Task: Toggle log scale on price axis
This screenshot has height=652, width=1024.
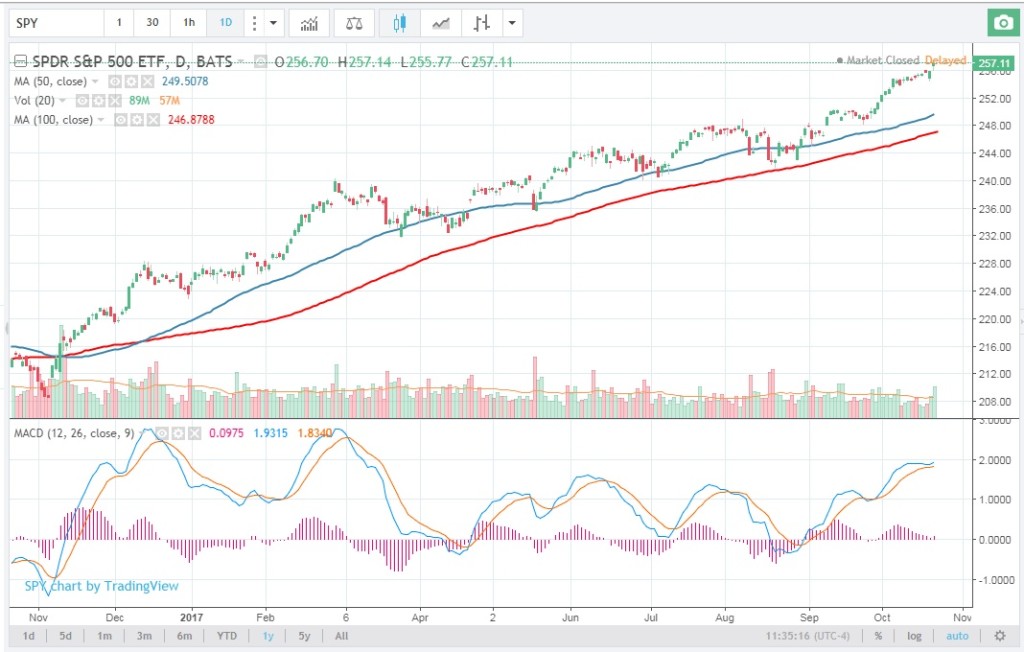Action: click(912, 636)
